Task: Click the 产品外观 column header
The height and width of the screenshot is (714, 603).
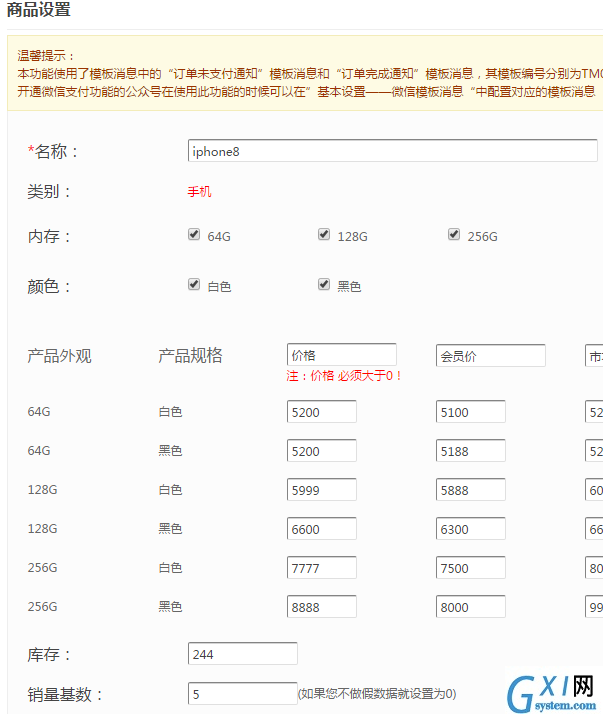Action: 60,356
